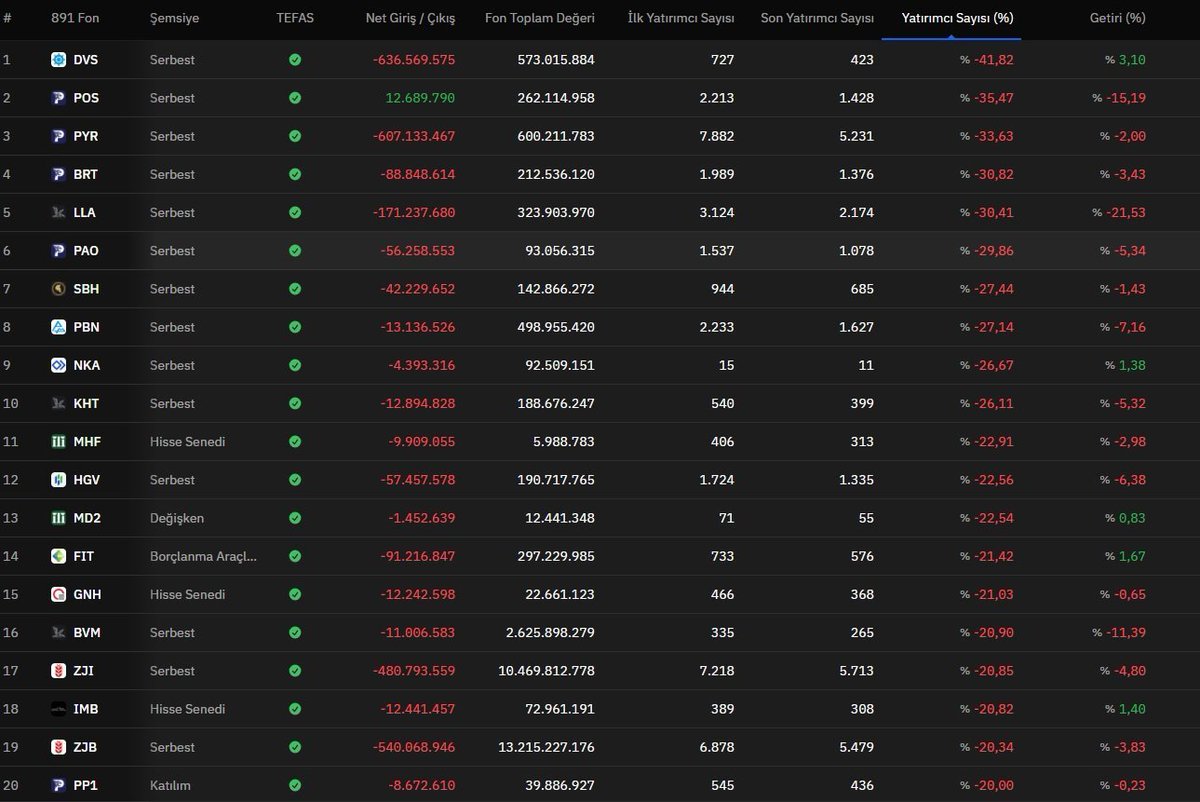This screenshot has width=1200, height=802.
Task: Click the PP1 fund logo icon
Action: [x=58, y=786]
